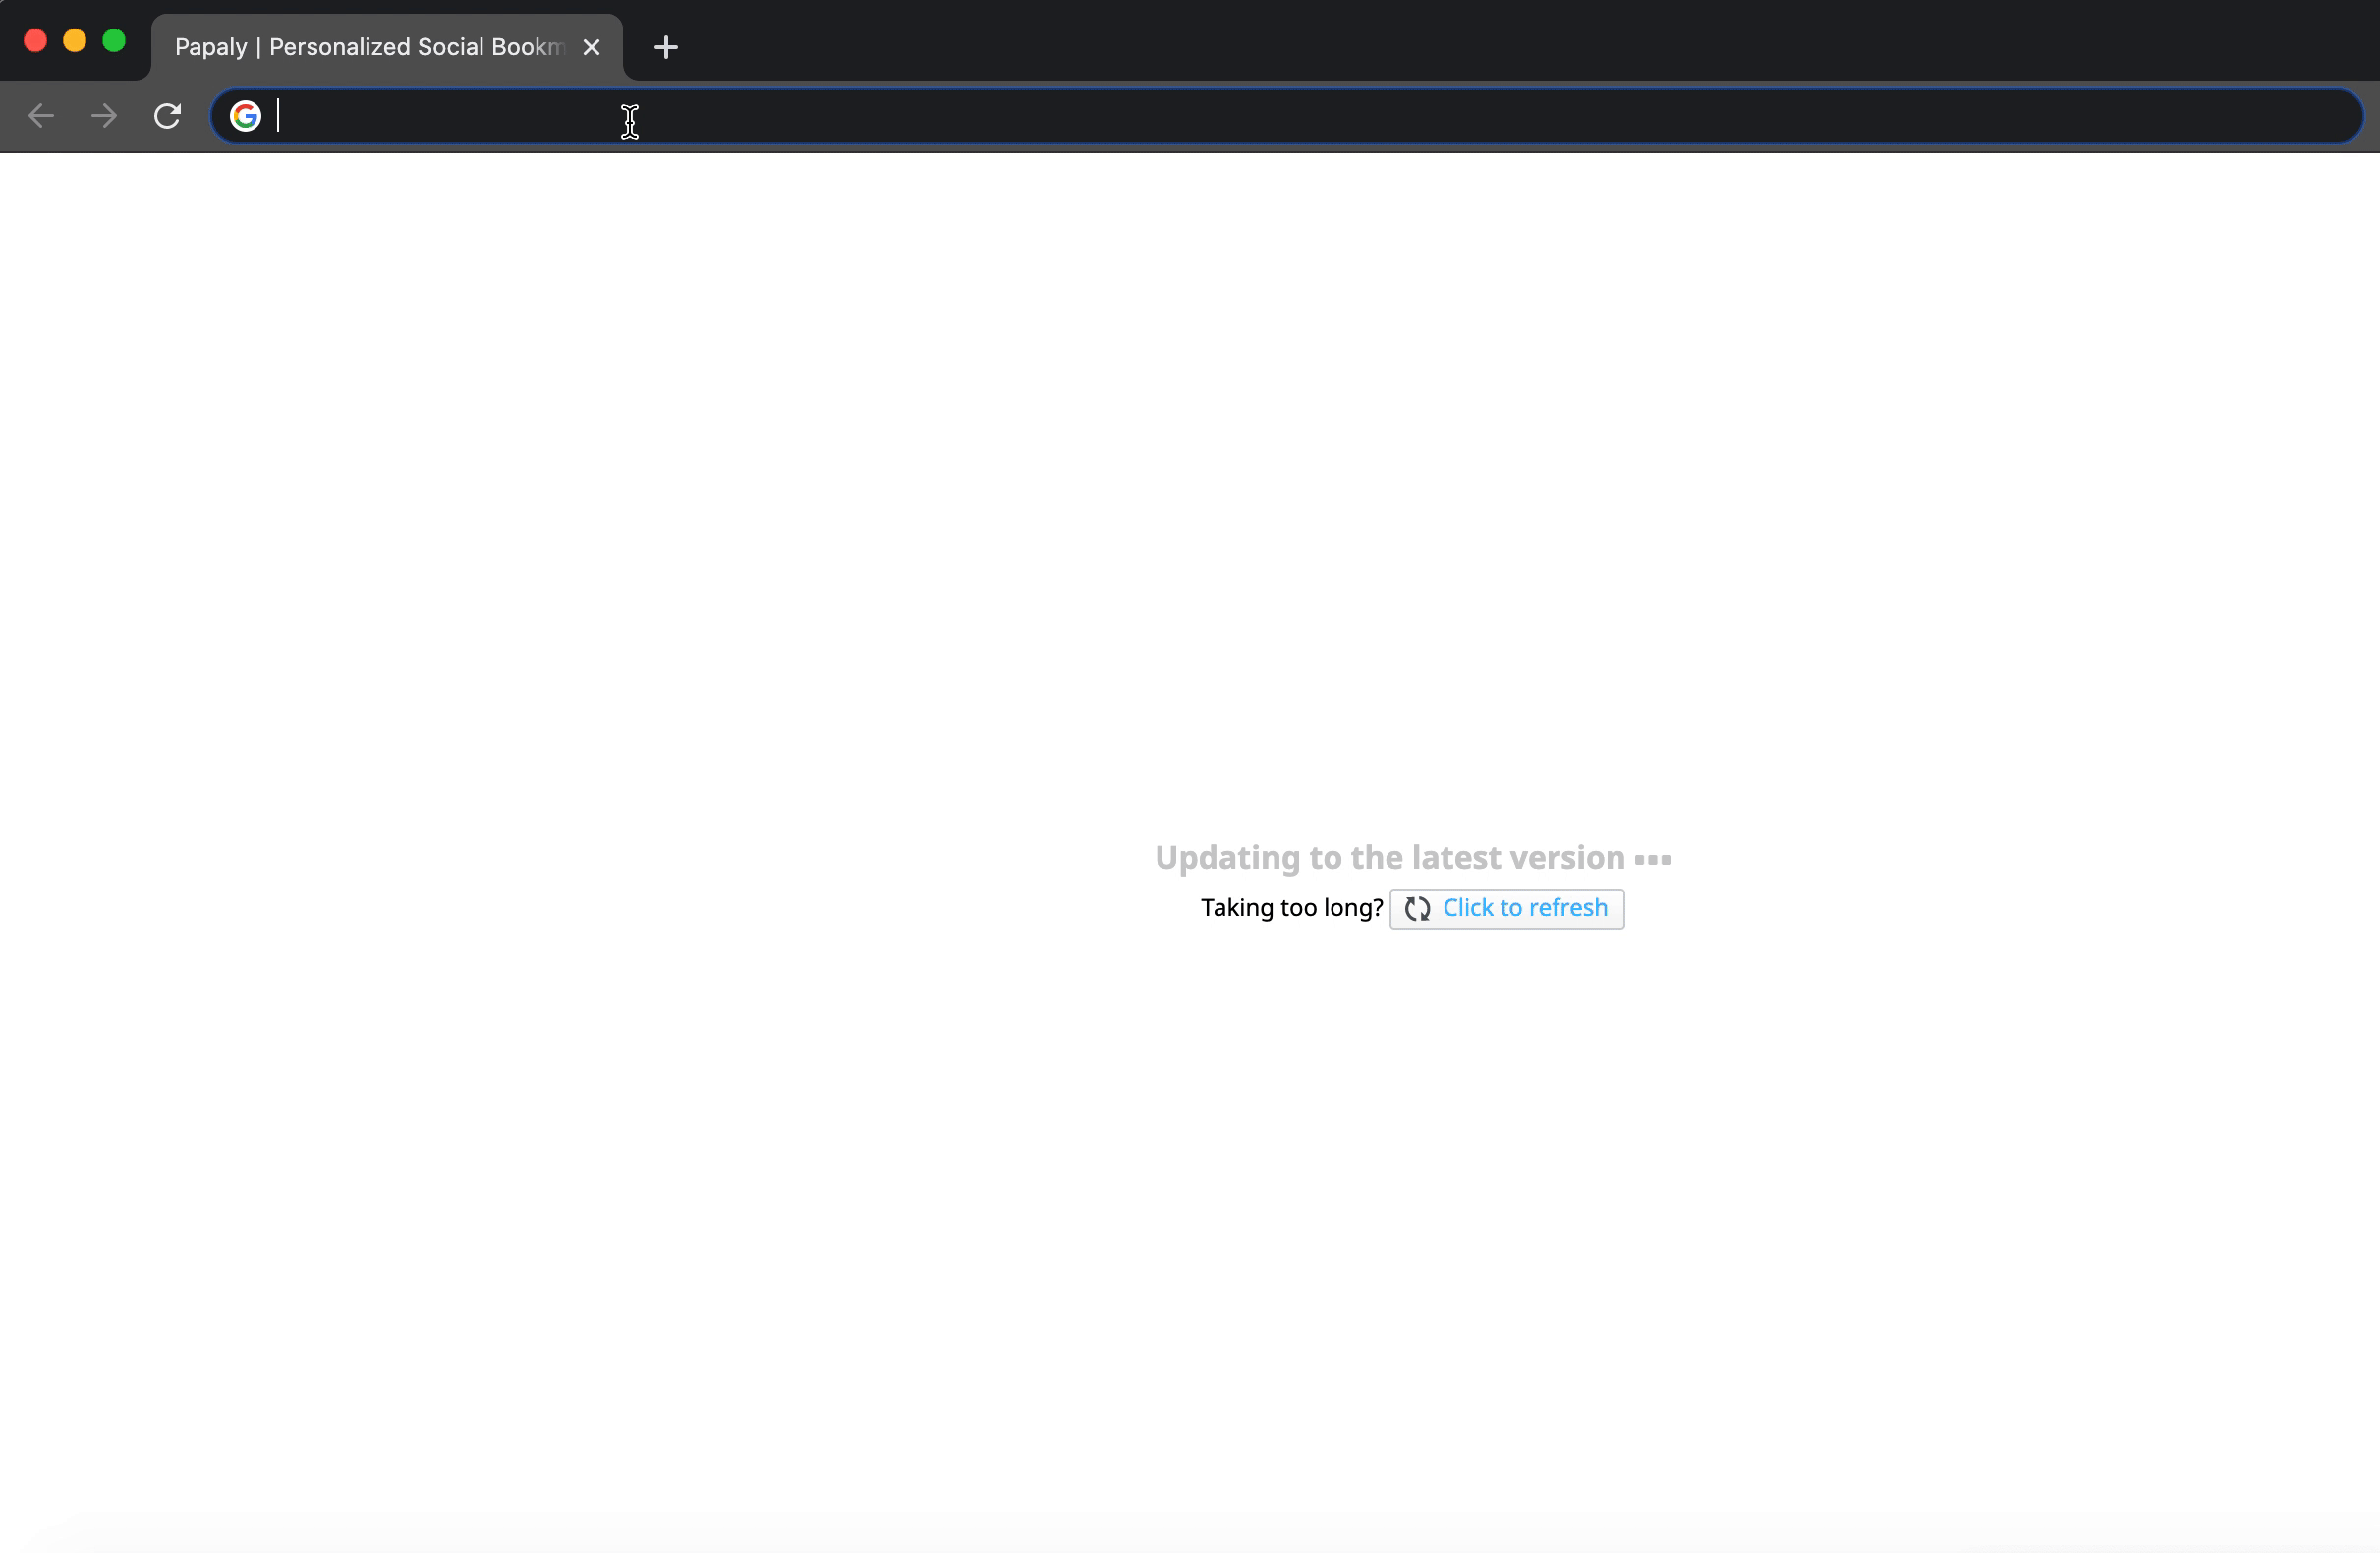Click the Updating to the latest version heading

click(1389, 857)
